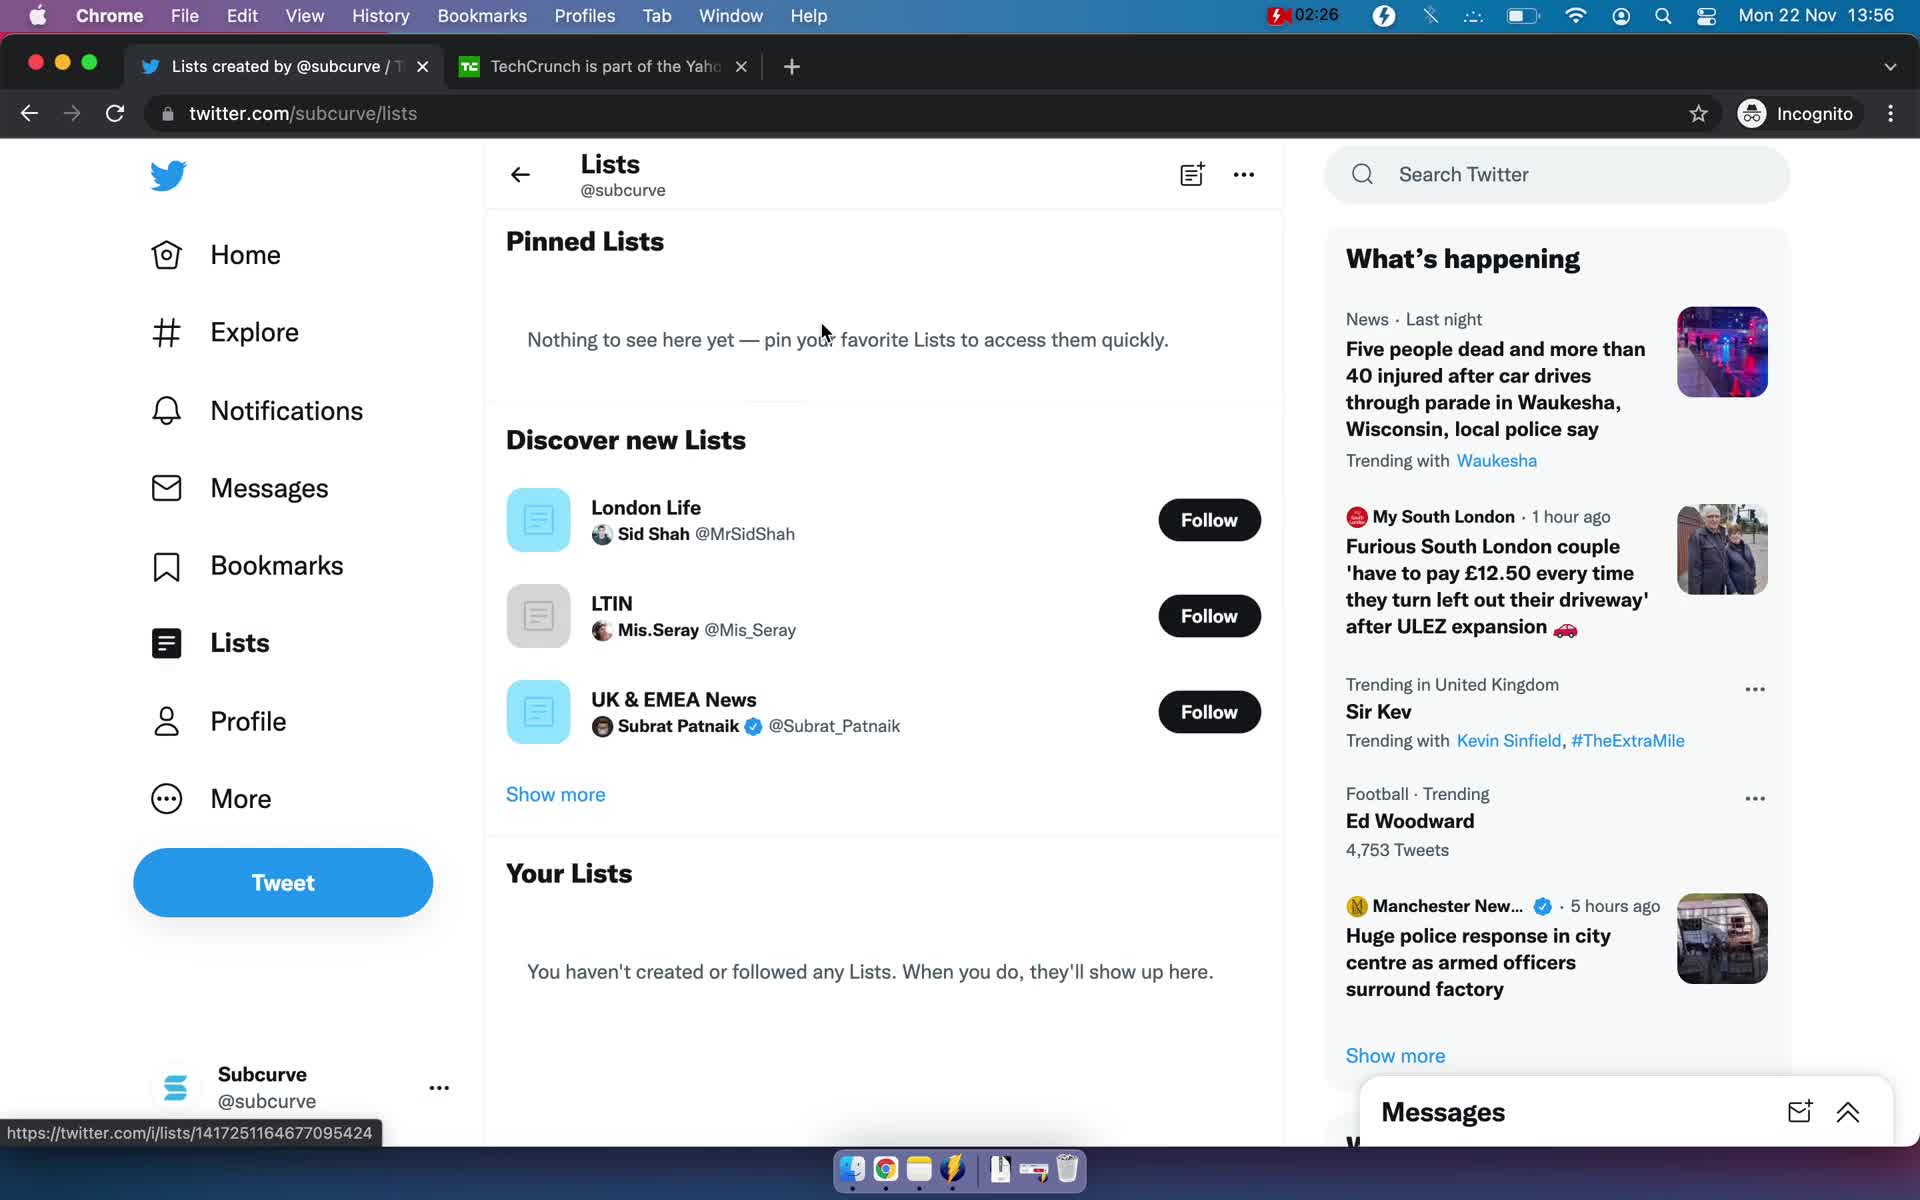
Task: Click the create new List icon
Action: [x=1192, y=173]
